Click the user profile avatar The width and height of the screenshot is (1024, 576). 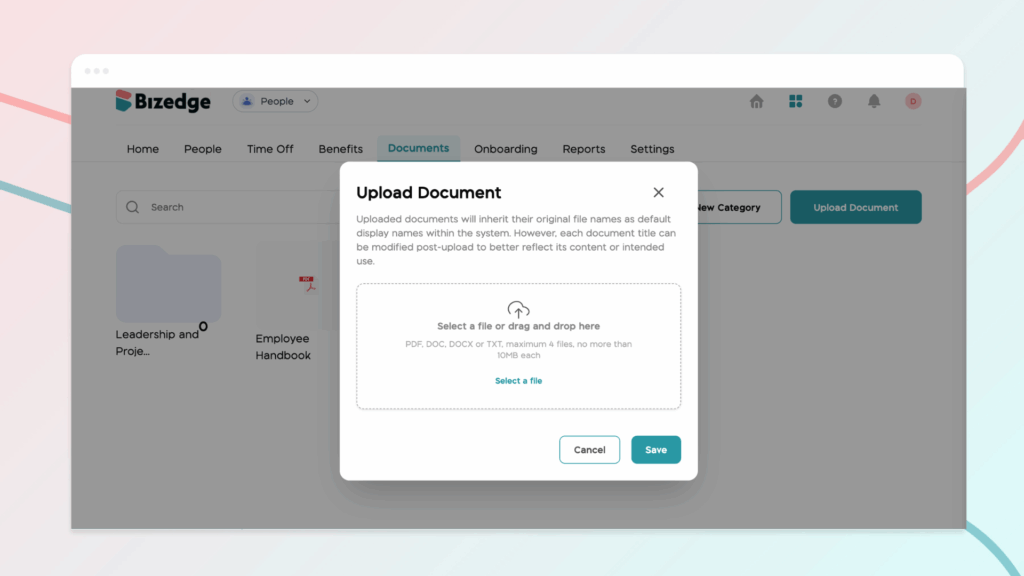pyautogui.click(x=913, y=101)
